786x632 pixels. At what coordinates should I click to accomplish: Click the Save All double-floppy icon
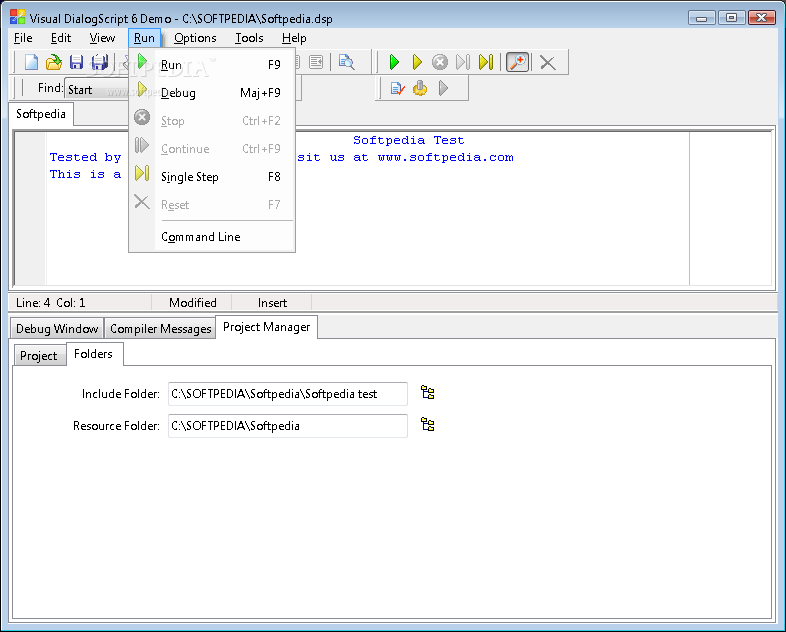click(99, 62)
